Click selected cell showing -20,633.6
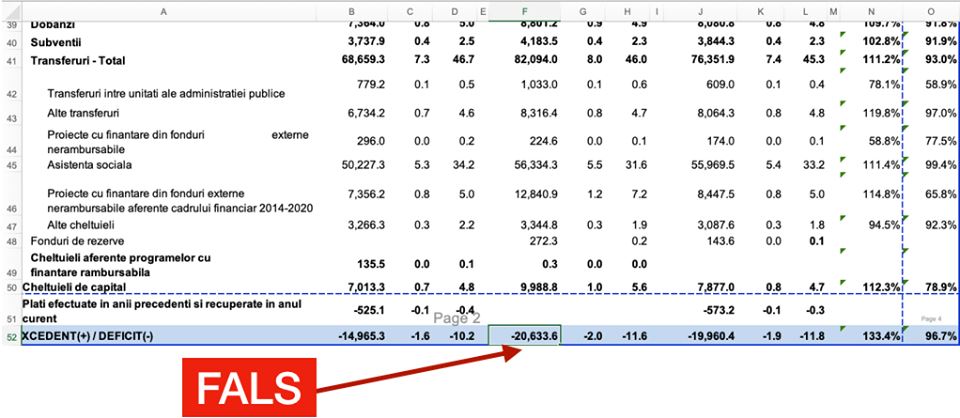This screenshot has height=418, width=960. pyautogui.click(x=524, y=335)
